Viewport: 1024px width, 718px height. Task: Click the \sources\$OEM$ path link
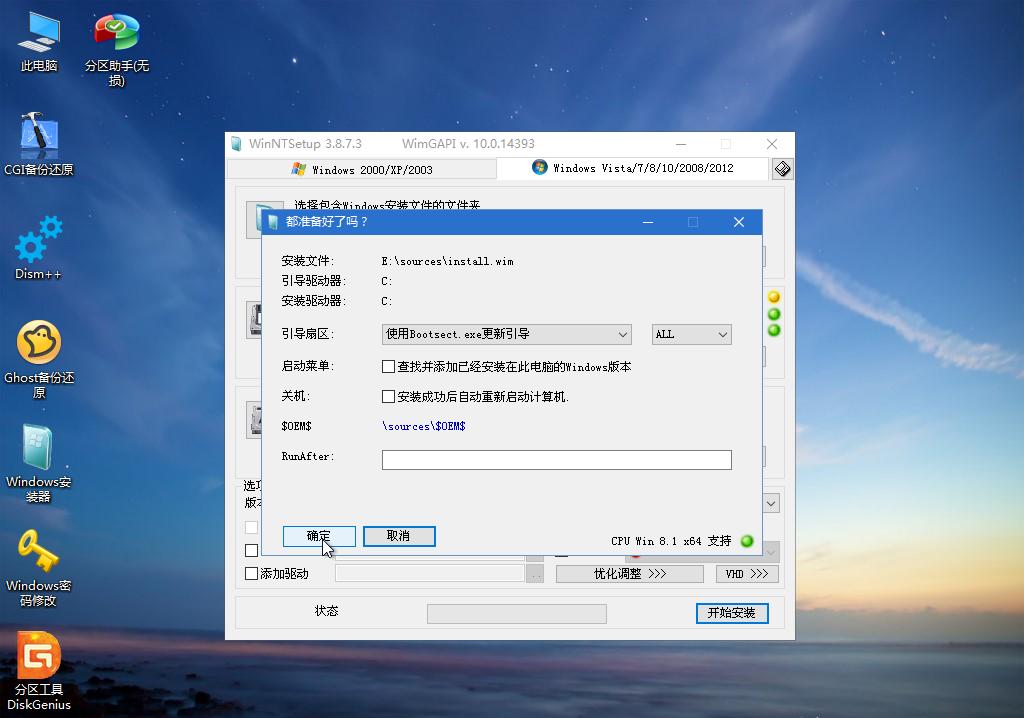(424, 426)
